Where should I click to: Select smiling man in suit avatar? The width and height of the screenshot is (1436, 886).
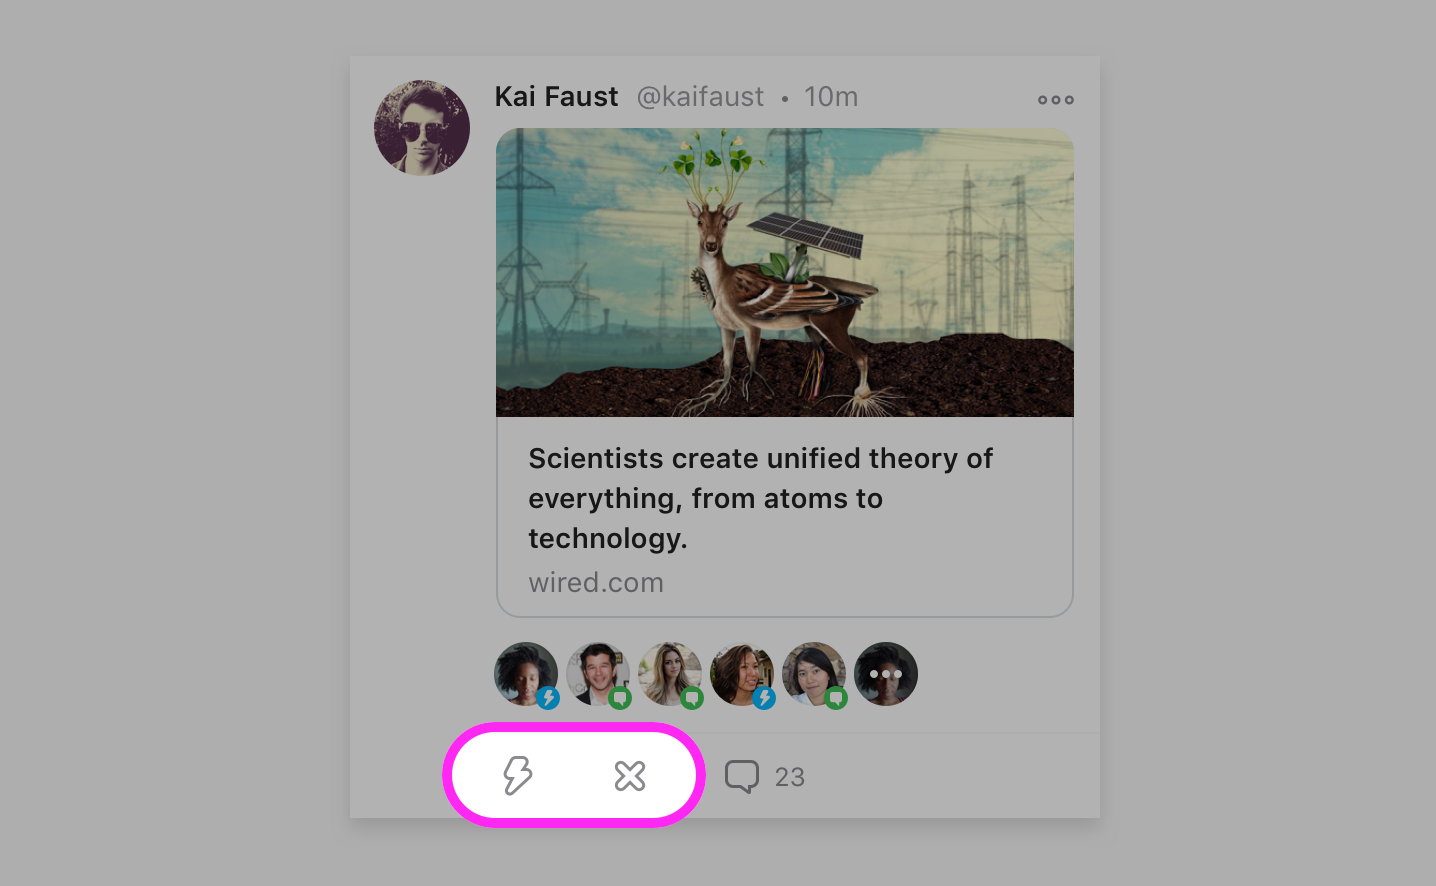(x=596, y=670)
